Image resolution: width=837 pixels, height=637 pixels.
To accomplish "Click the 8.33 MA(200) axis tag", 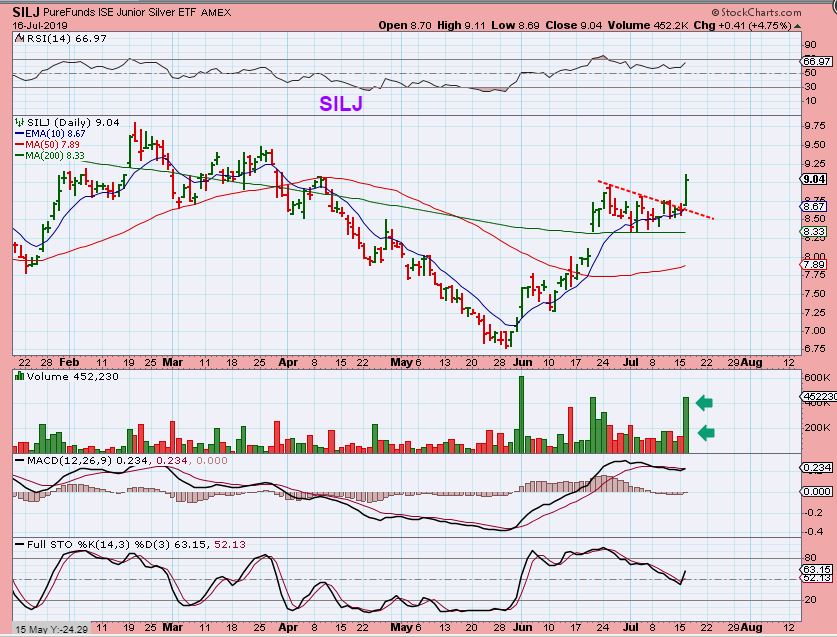I will pos(815,232).
